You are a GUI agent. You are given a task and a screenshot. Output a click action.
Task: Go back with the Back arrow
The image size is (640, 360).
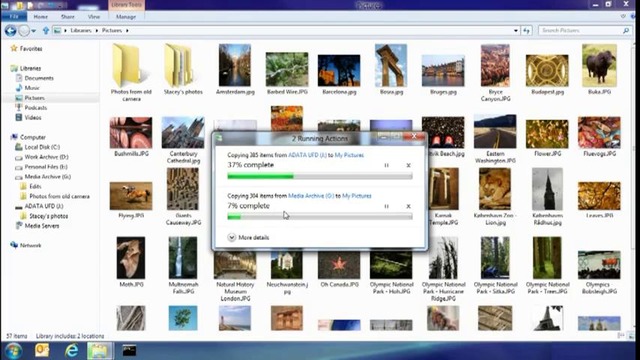tap(11, 31)
